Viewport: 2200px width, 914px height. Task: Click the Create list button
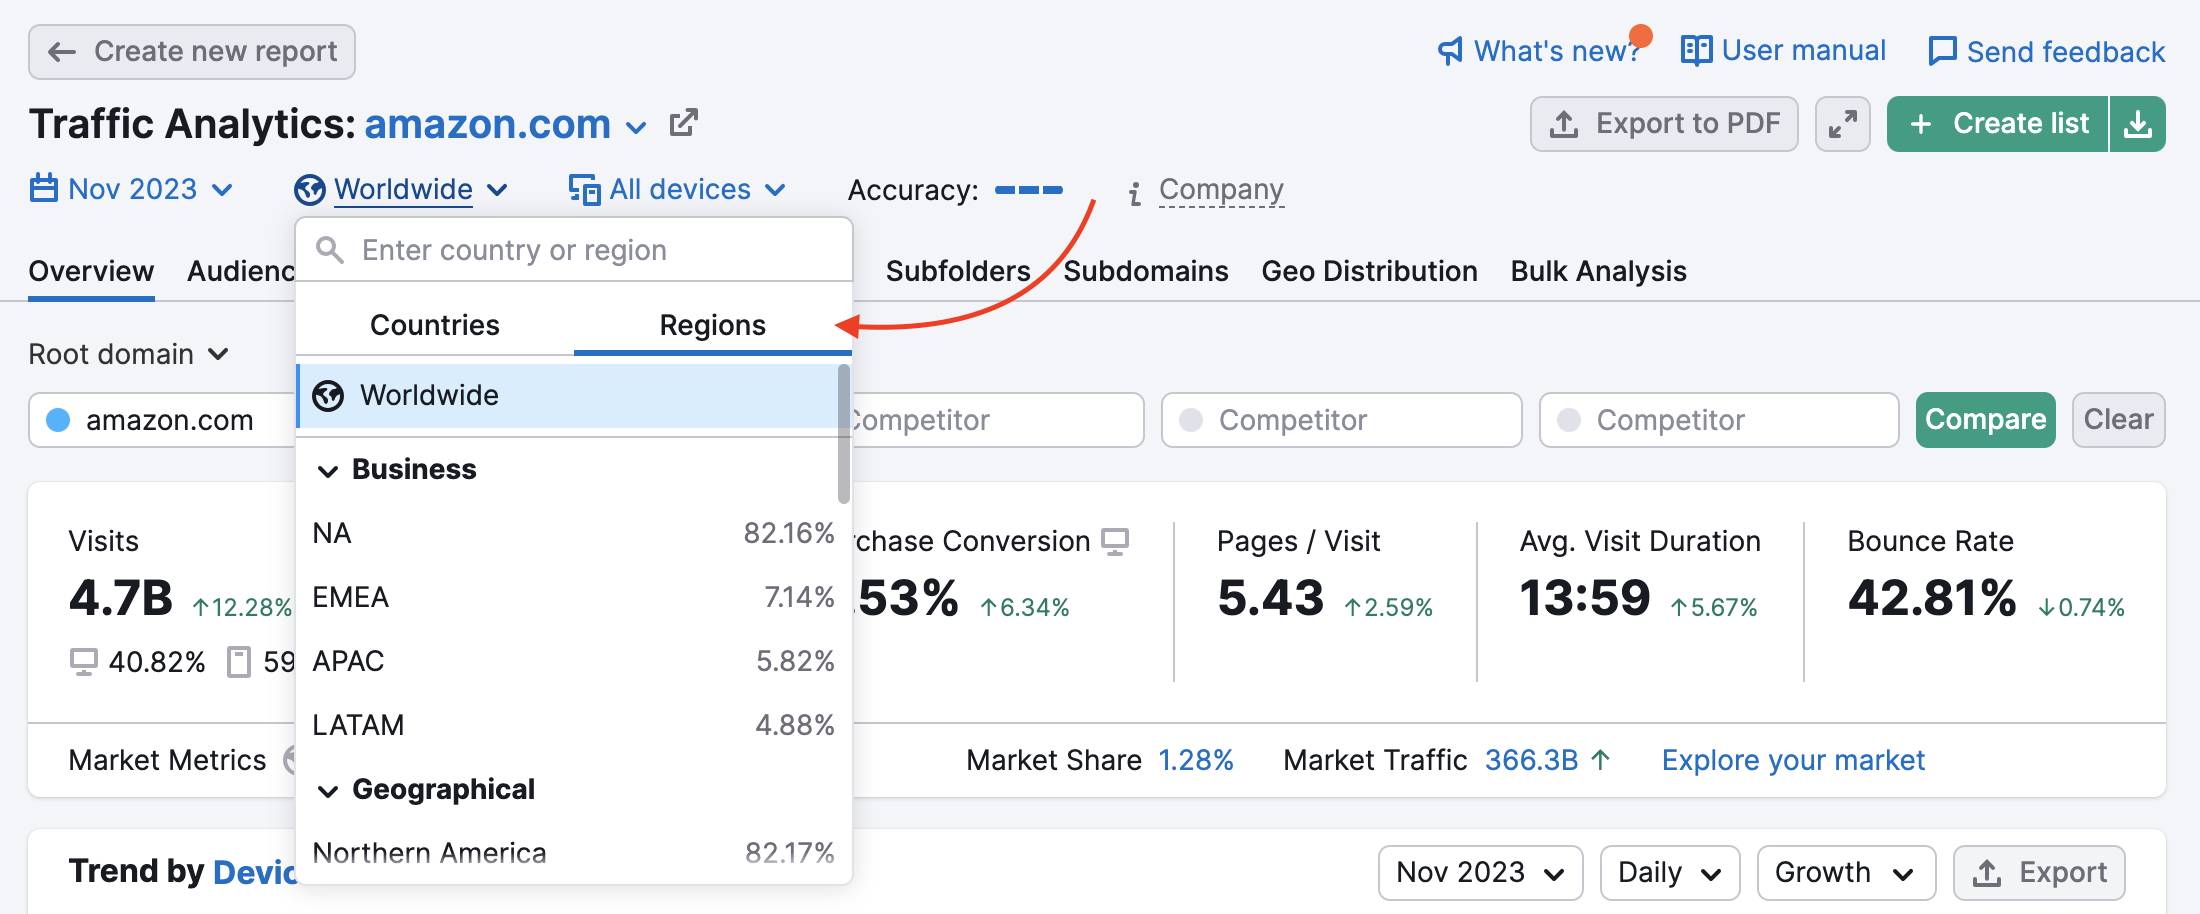[1998, 124]
